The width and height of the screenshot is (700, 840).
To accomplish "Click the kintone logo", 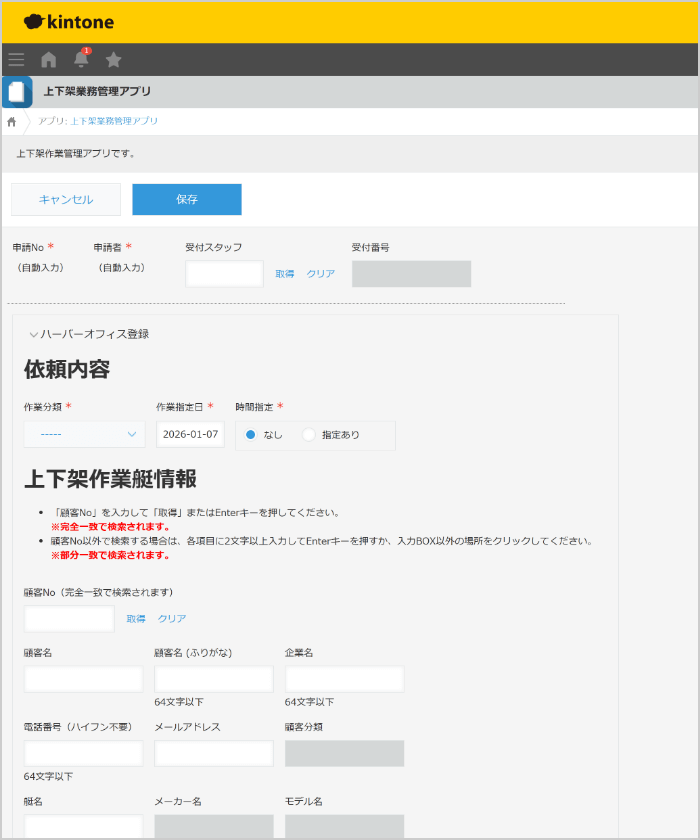I will tap(68, 21).
